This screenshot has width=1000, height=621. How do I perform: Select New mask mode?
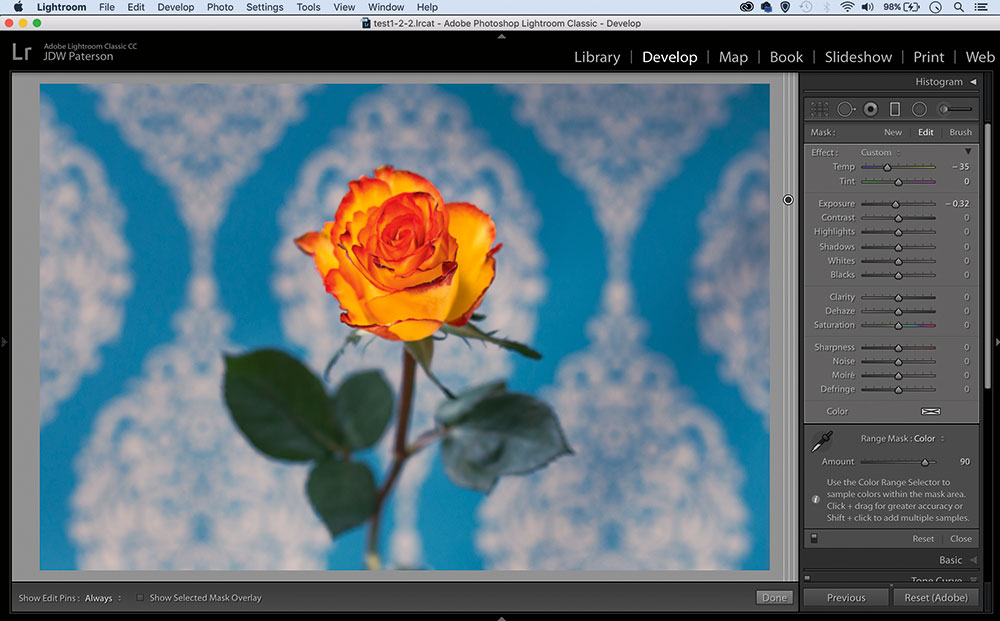pyautogui.click(x=893, y=133)
